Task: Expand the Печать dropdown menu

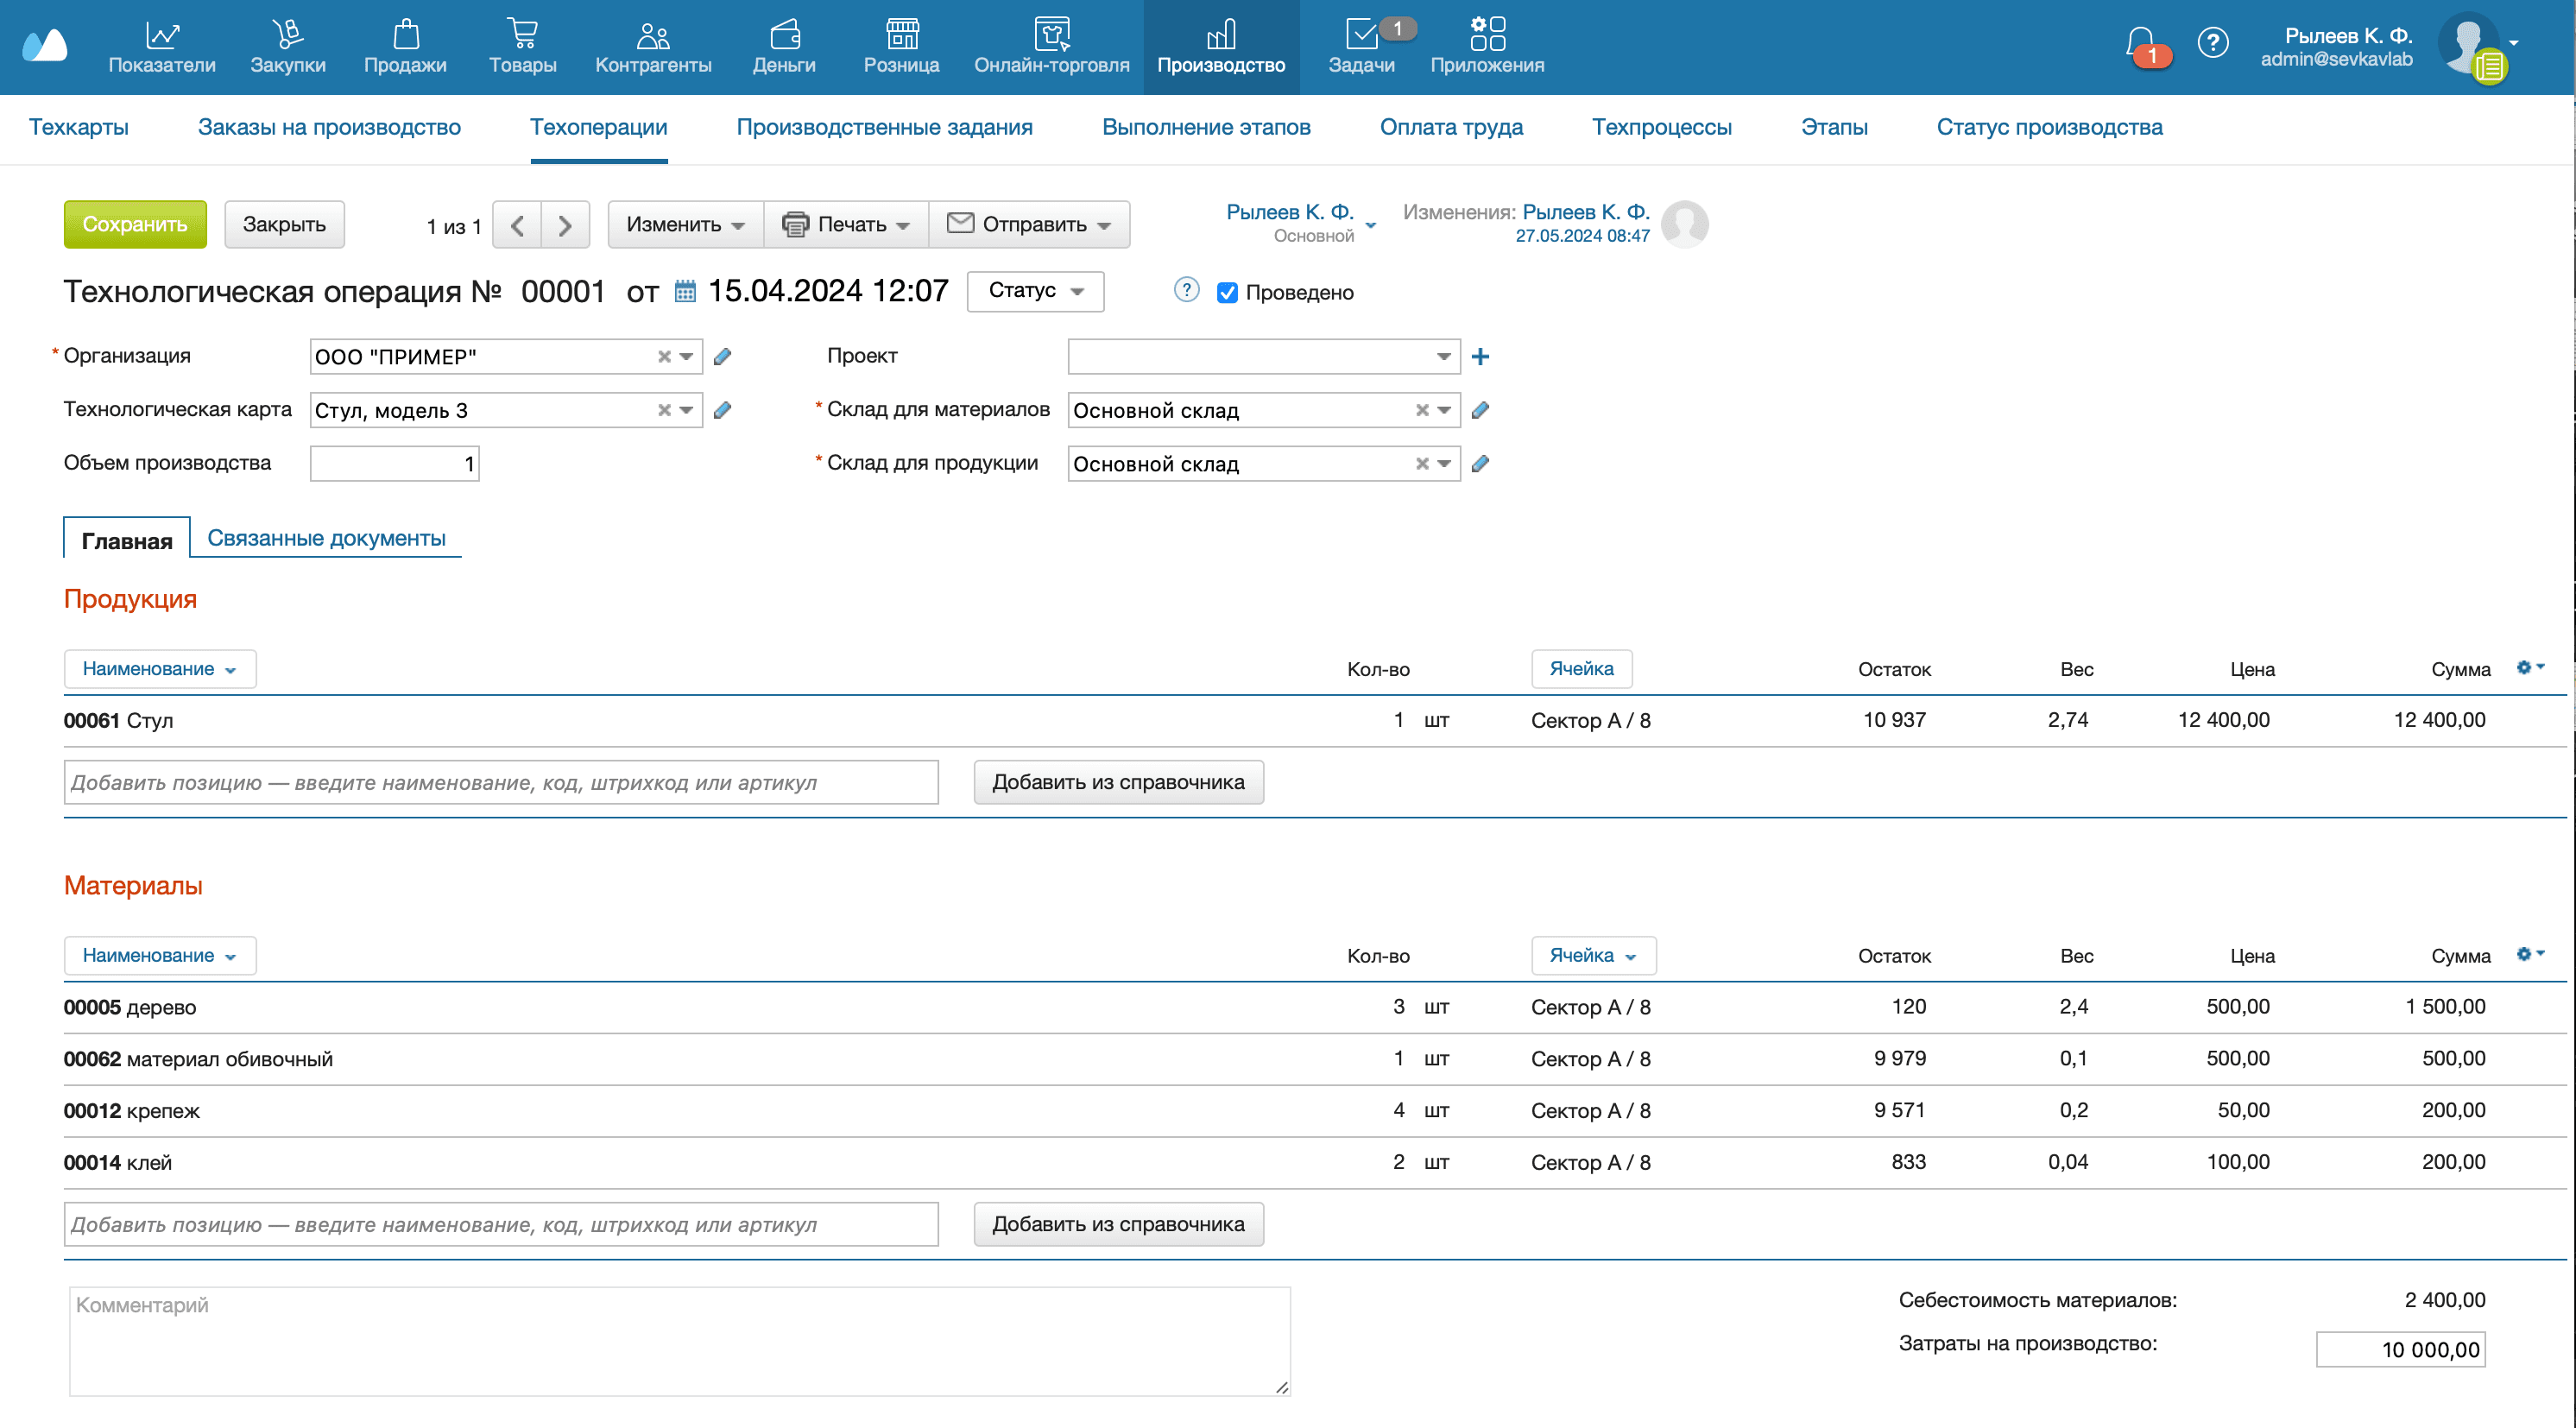Action: (x=846, y=225)
